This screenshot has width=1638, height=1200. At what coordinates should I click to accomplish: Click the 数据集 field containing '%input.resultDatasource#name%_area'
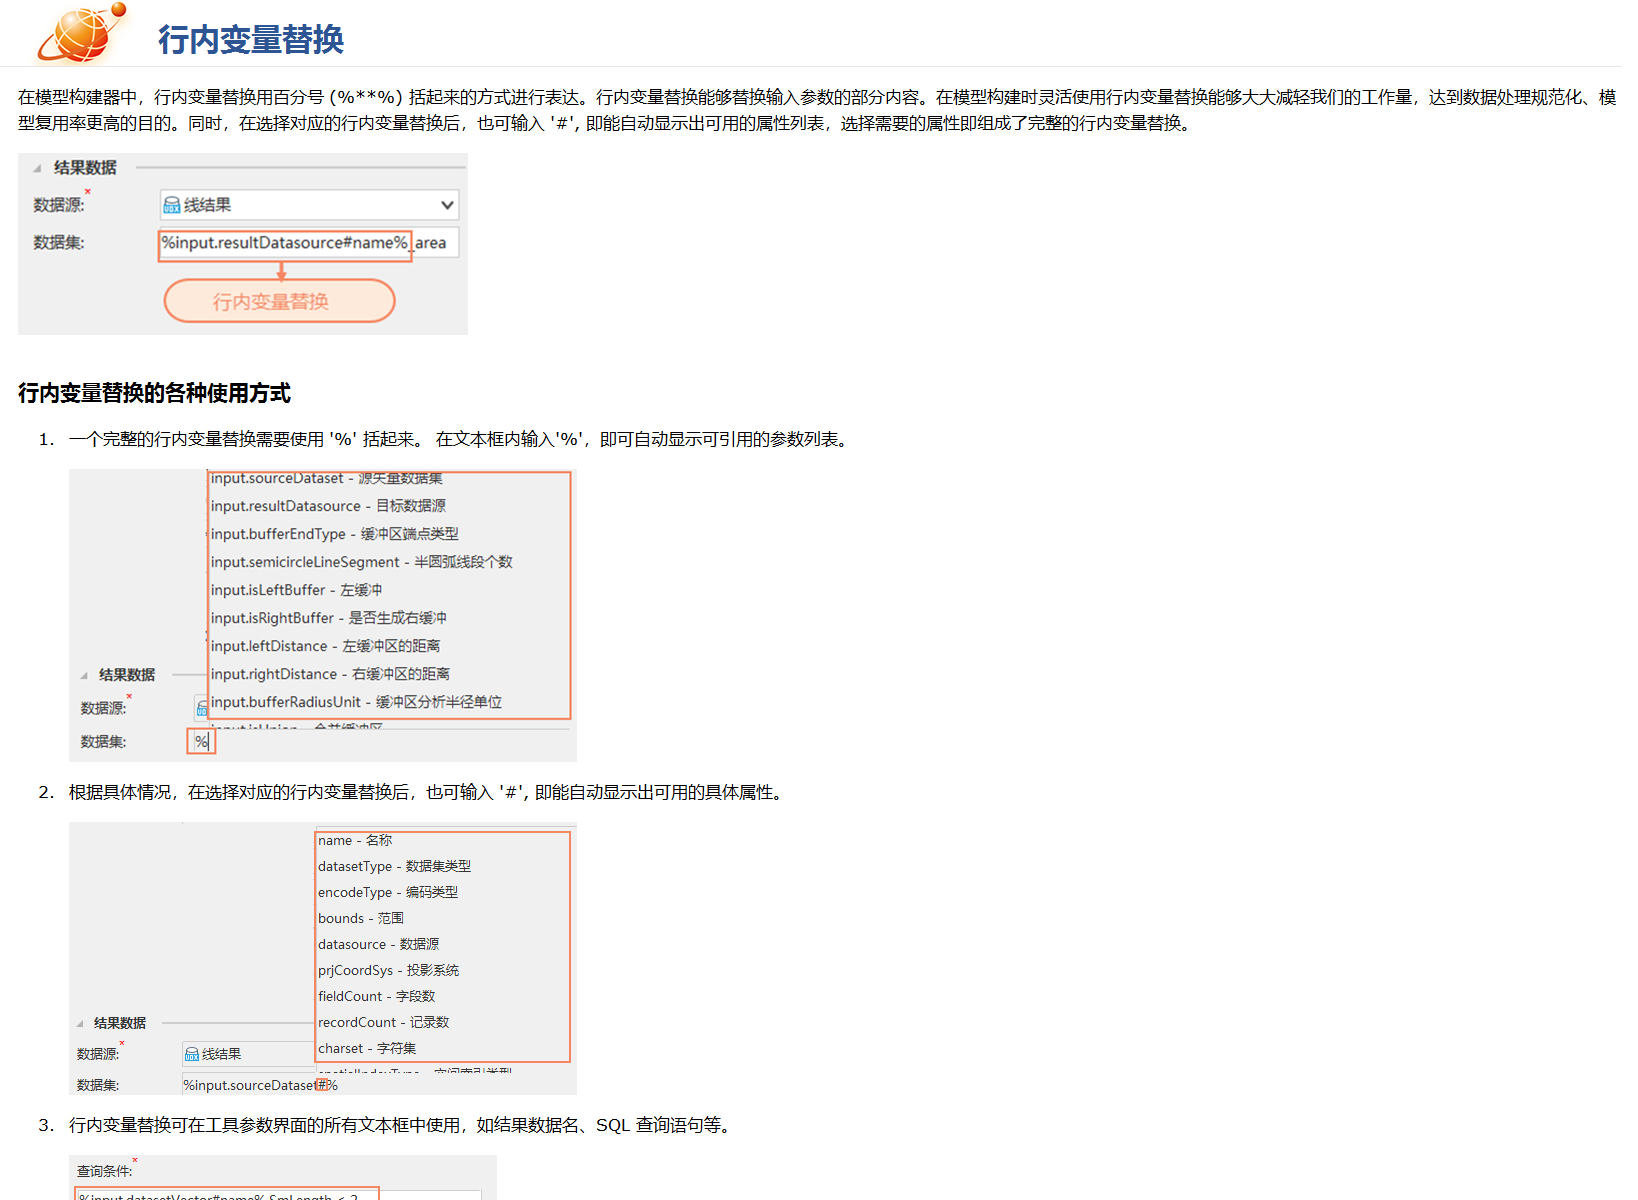[x=309, y=243]
